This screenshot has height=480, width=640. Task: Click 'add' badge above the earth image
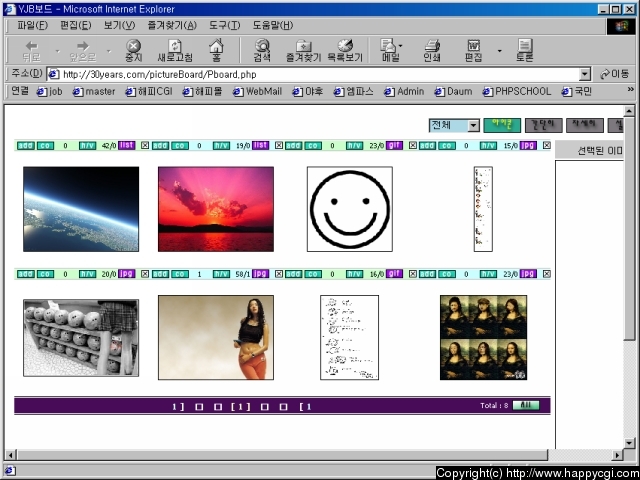click(x=26, y=146)
